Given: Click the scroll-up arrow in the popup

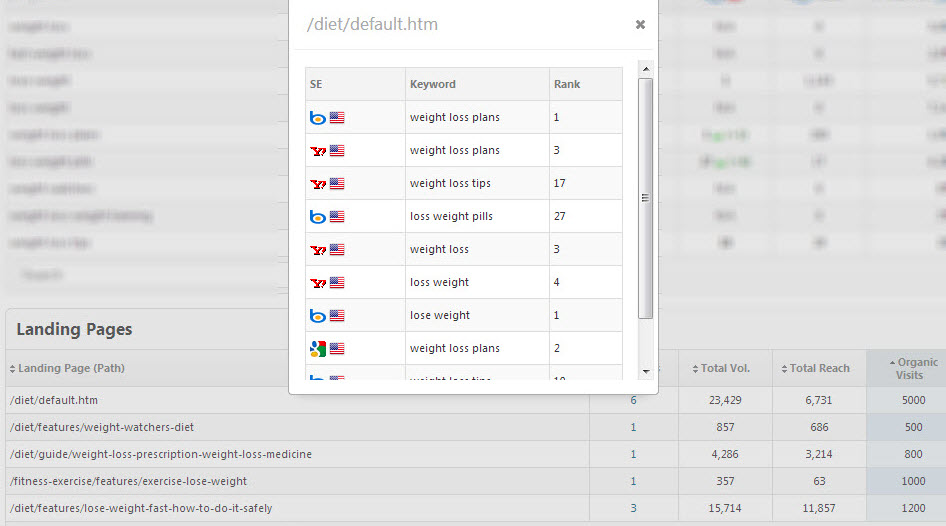Looking at the screenshot, I should (x=645, y=70).
